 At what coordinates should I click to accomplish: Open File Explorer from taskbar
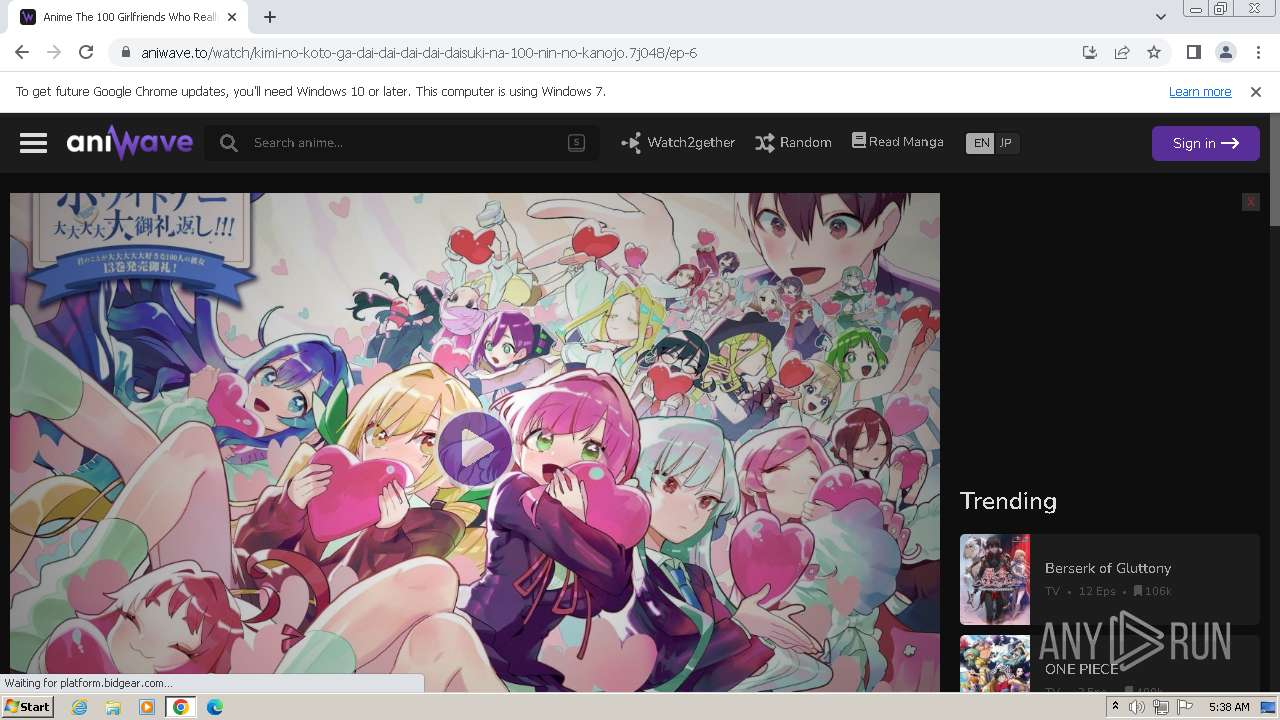(113, 707)
